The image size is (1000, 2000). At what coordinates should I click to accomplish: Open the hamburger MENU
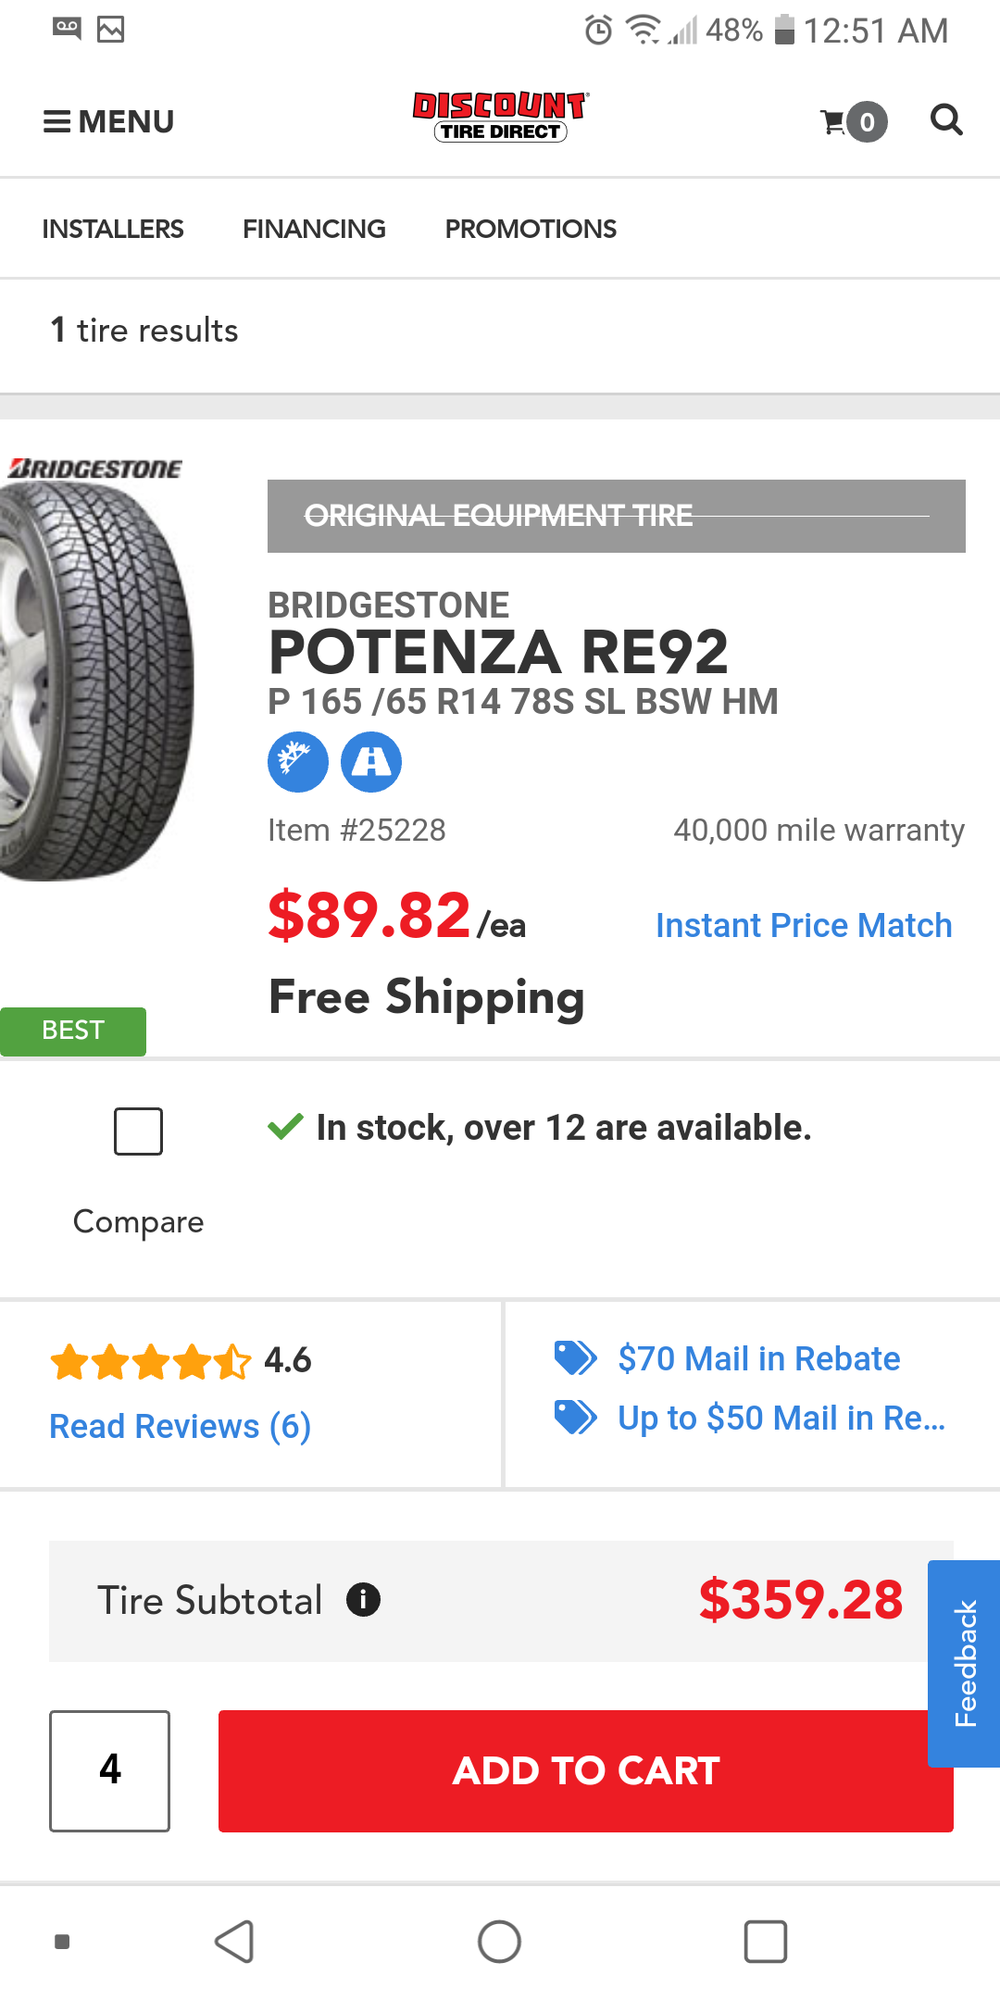coord(108,122)
